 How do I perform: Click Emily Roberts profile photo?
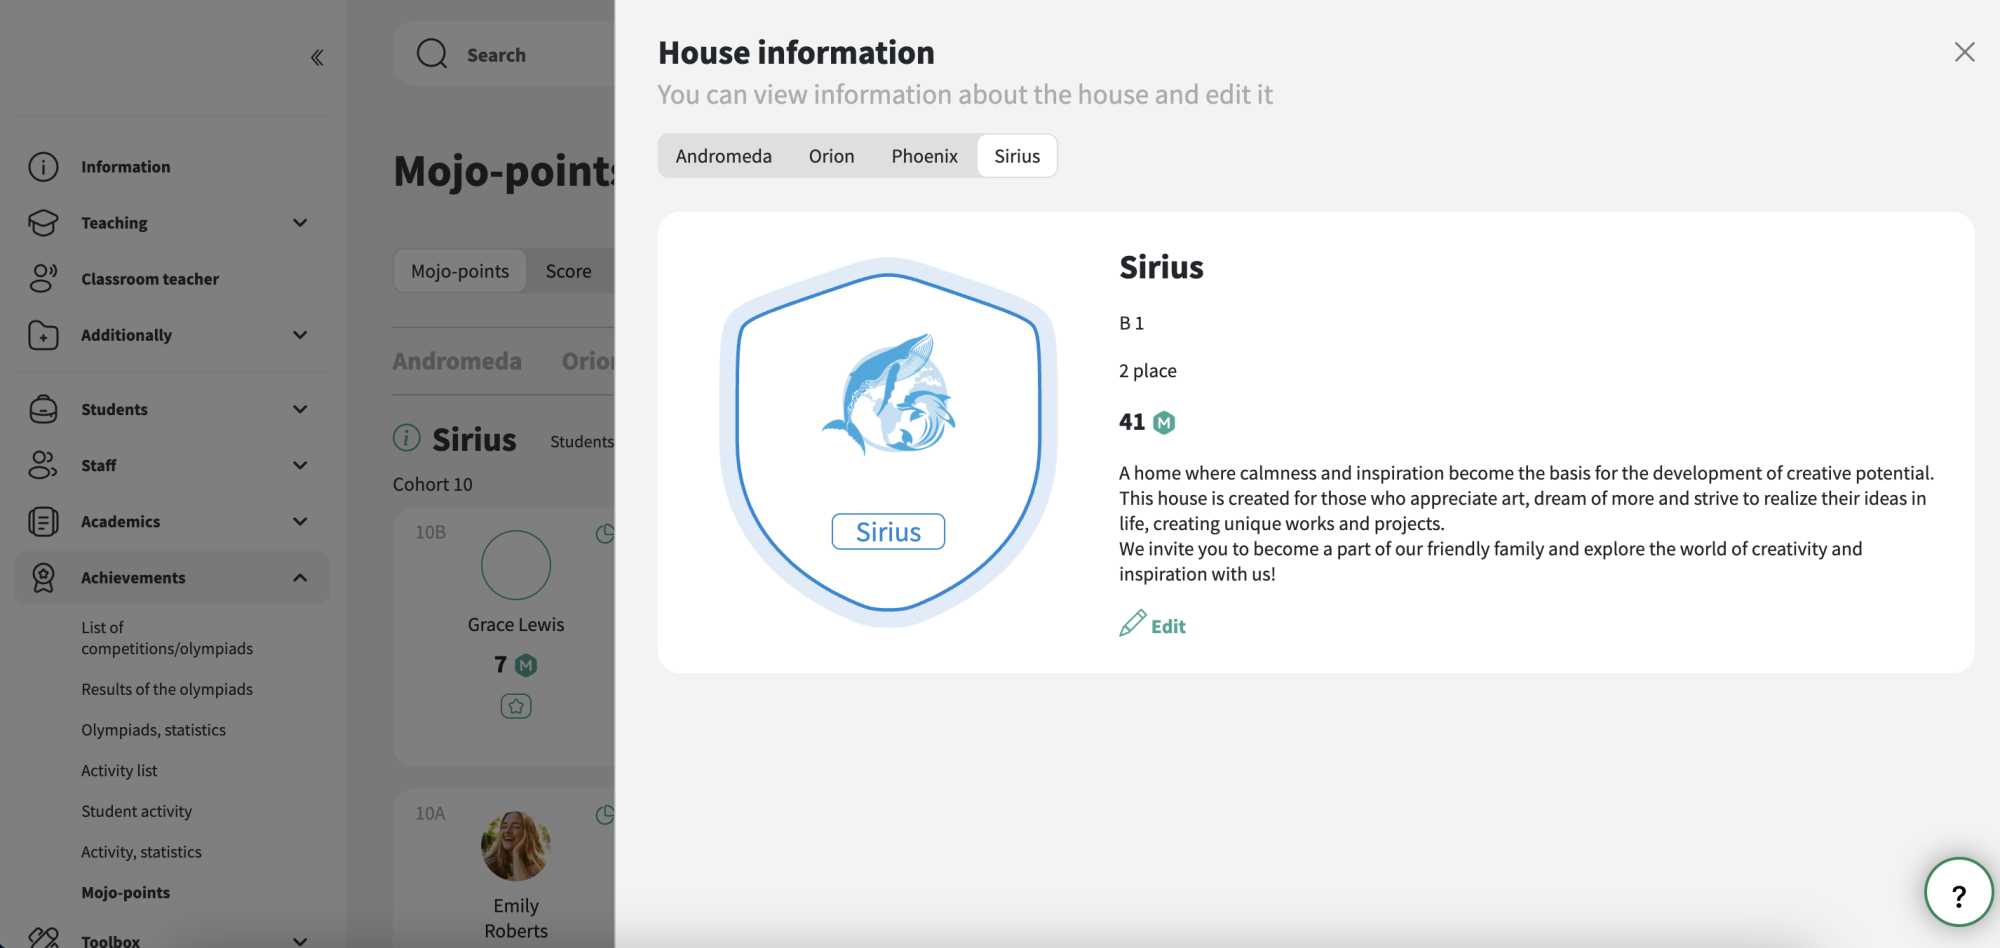click(516, 845)
